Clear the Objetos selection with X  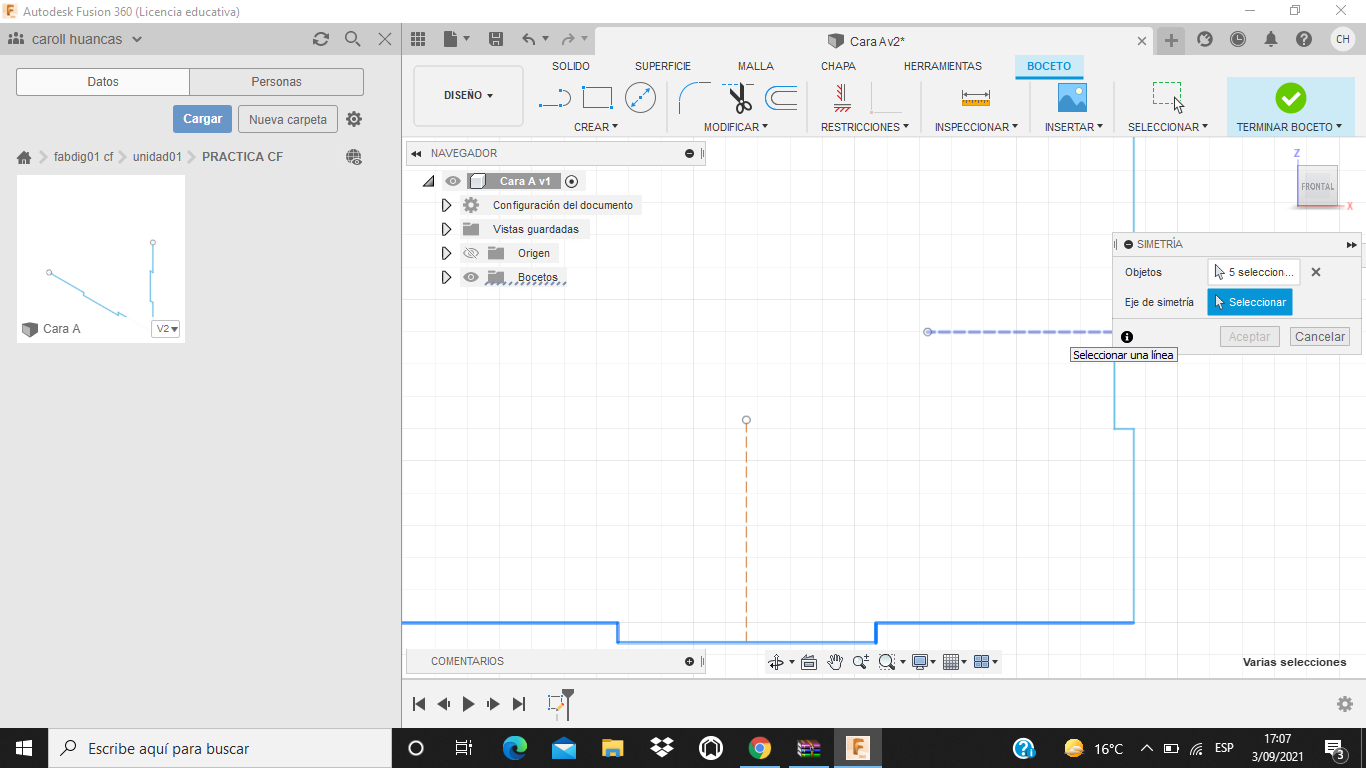[1316, 272]
